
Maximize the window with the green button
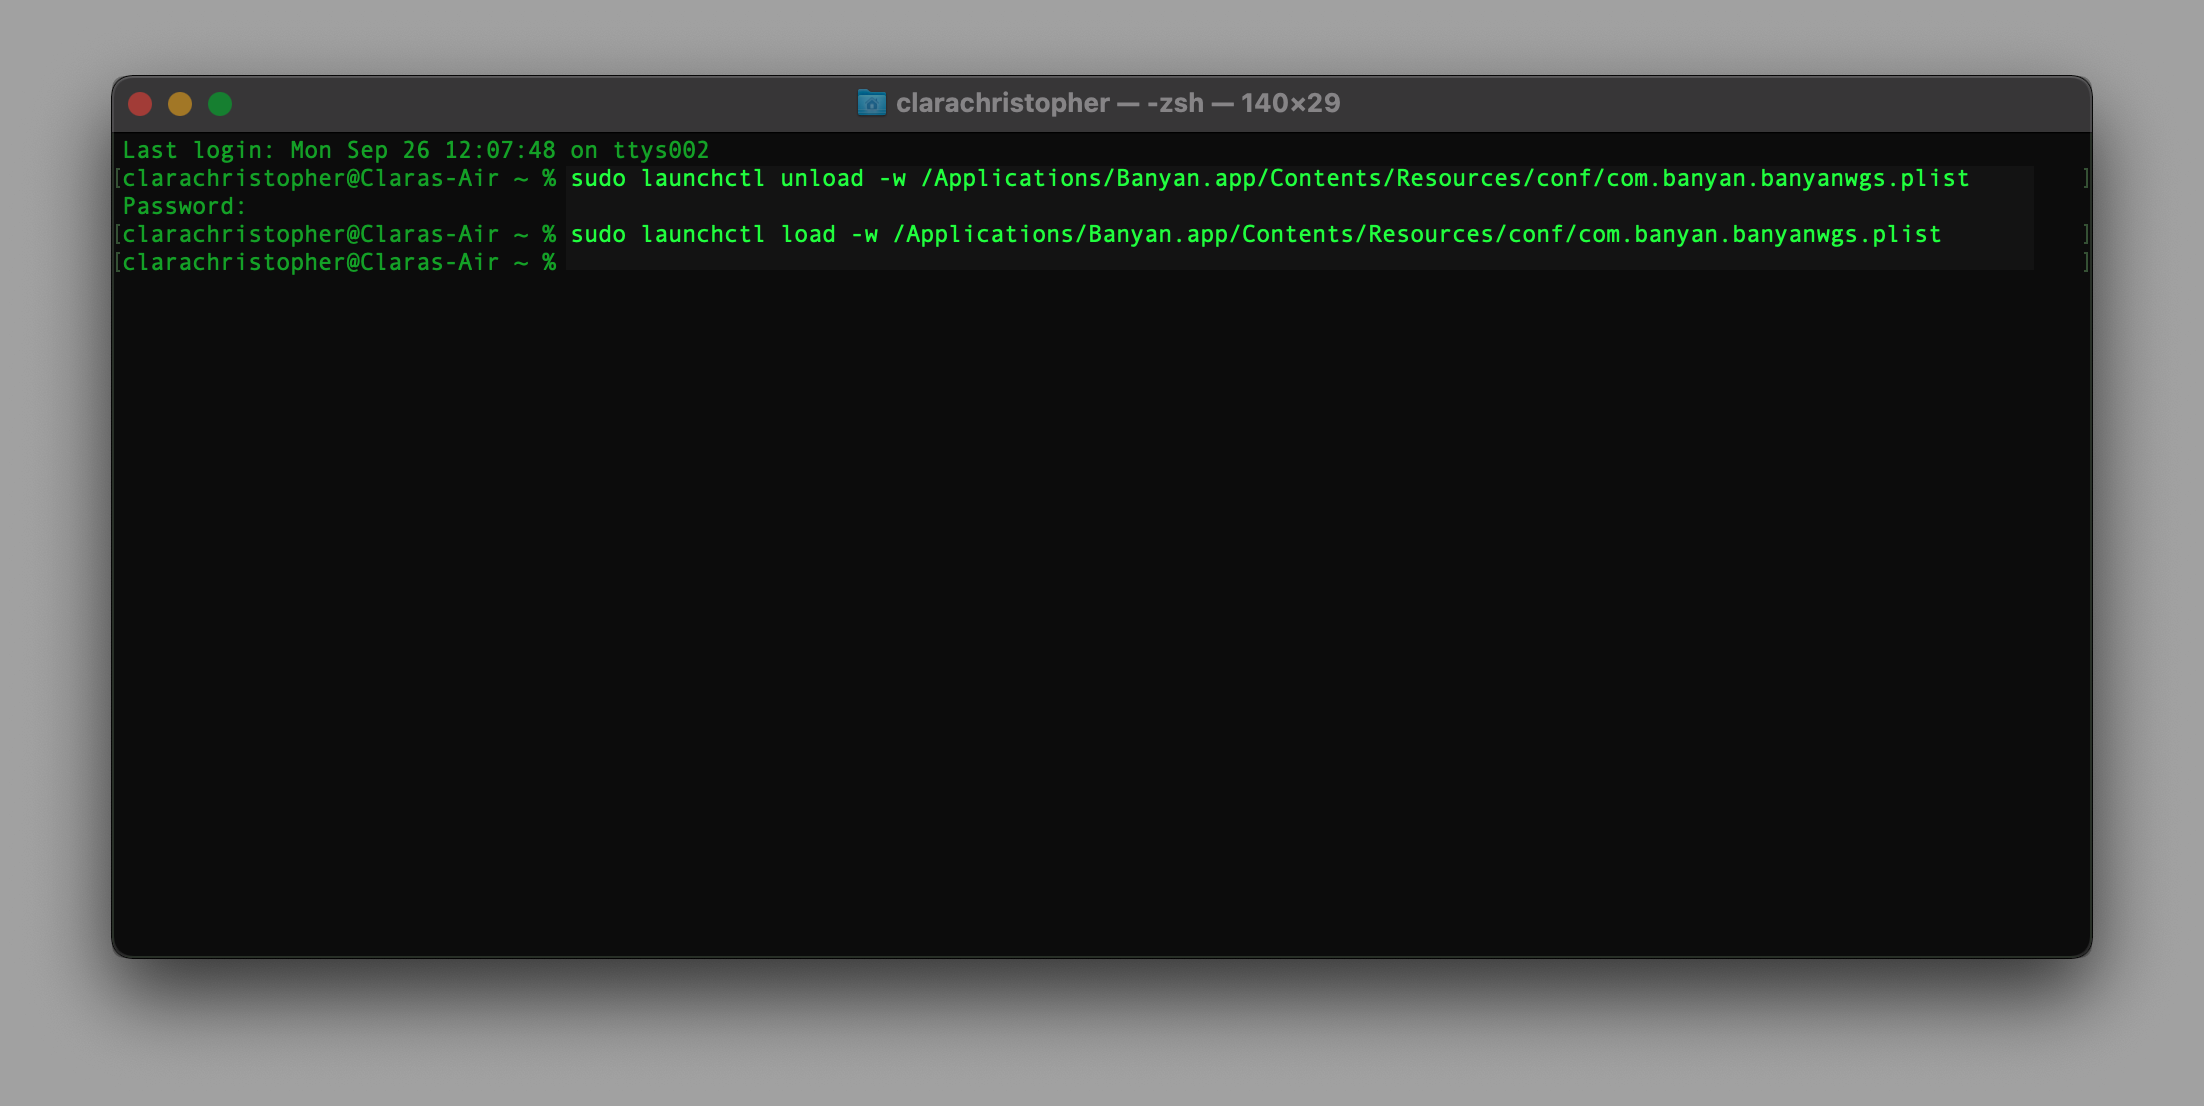point(220,104)
